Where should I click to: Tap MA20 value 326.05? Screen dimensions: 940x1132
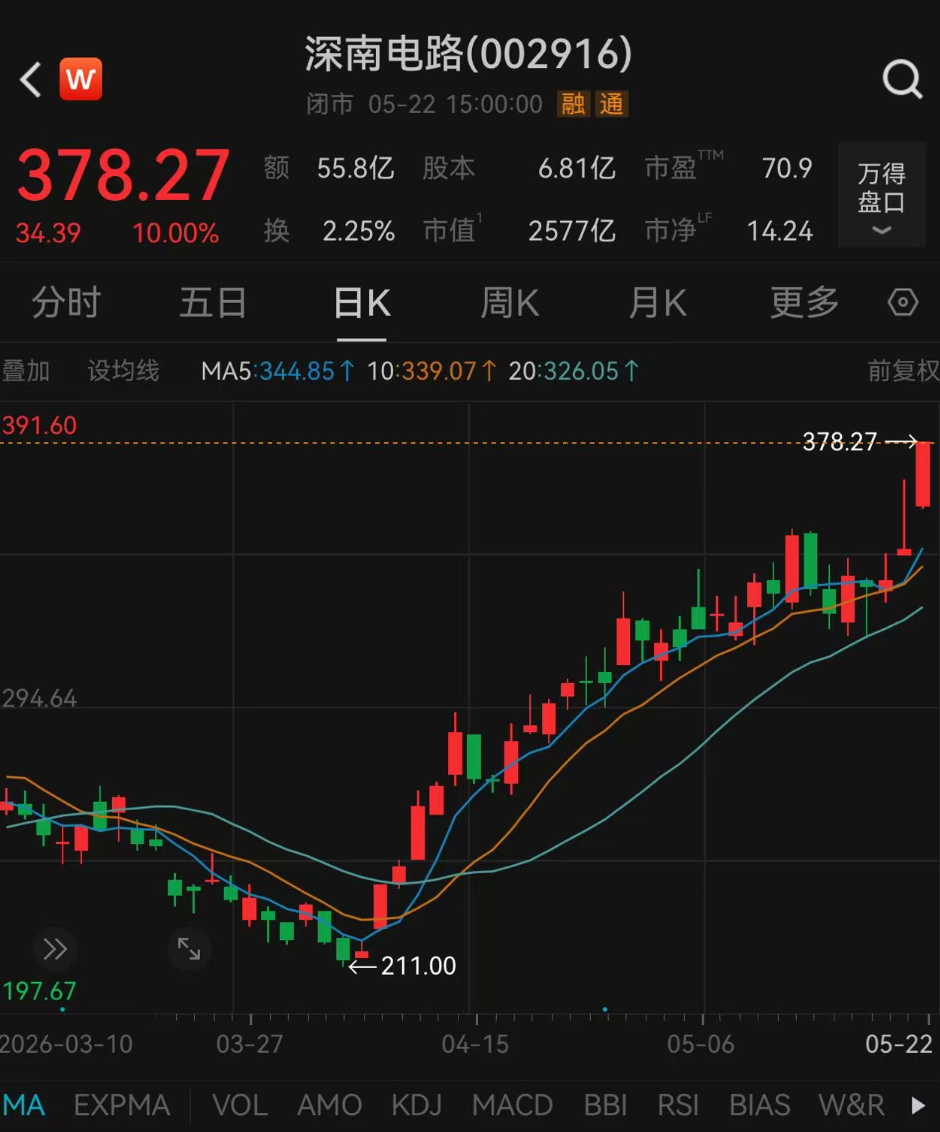coord(580,371)
